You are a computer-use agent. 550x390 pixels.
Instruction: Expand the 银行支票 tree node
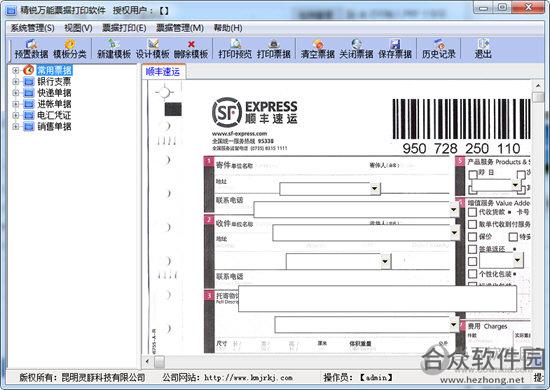click(x=15, y=81)
